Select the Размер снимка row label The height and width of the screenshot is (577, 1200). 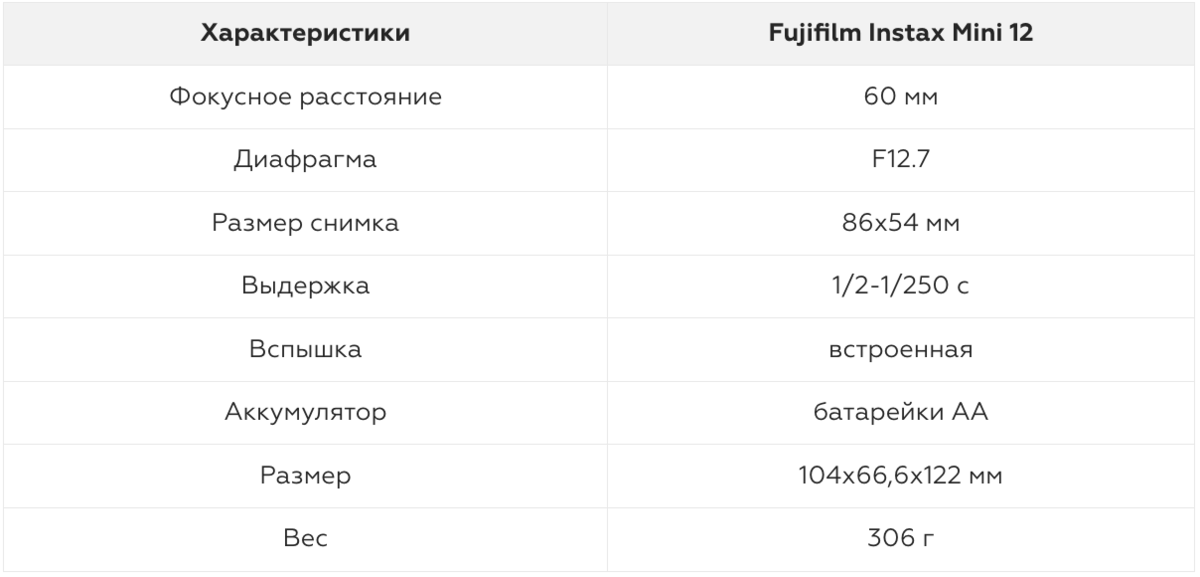[304, 224]
